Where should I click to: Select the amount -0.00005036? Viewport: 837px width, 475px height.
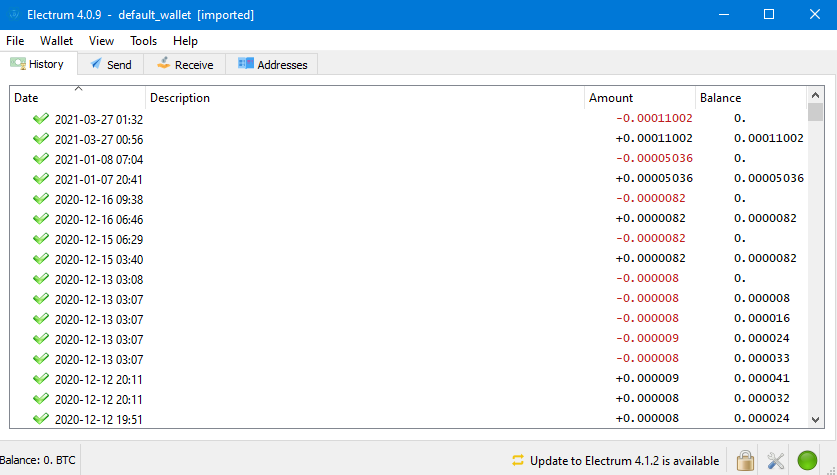(654, 158)
